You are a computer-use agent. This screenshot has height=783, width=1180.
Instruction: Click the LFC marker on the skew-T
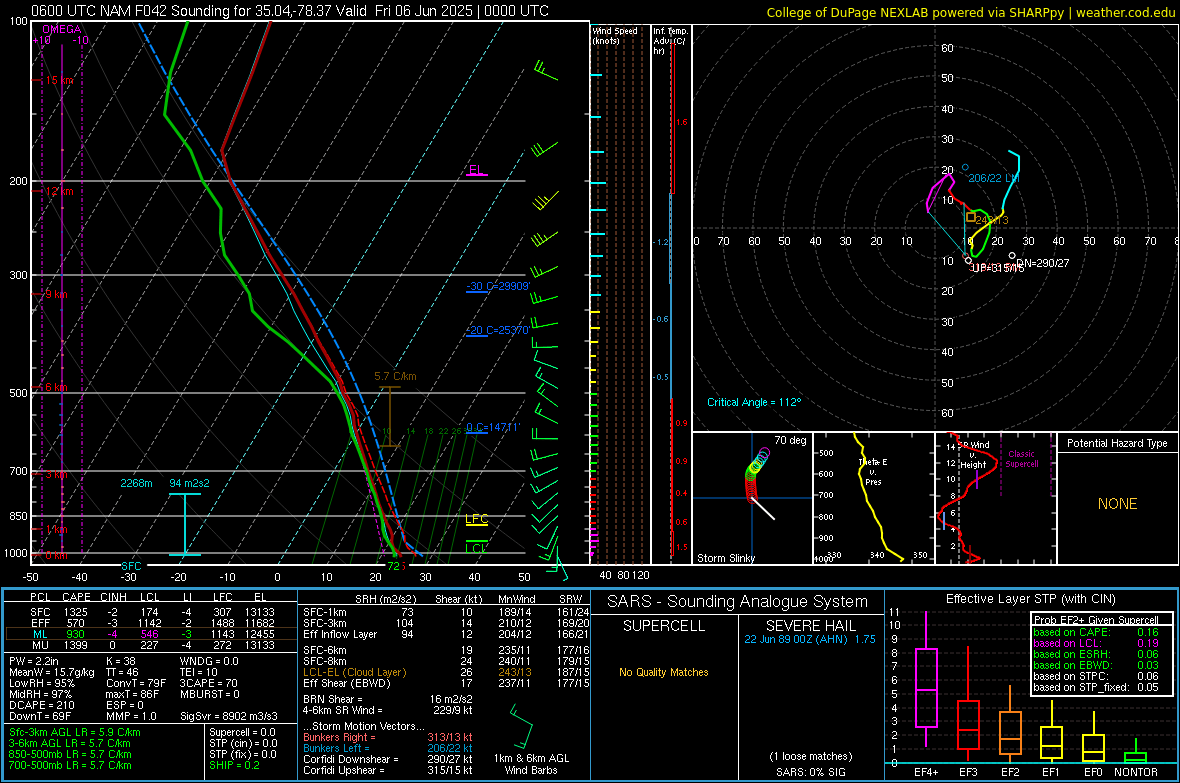[476, 519]
